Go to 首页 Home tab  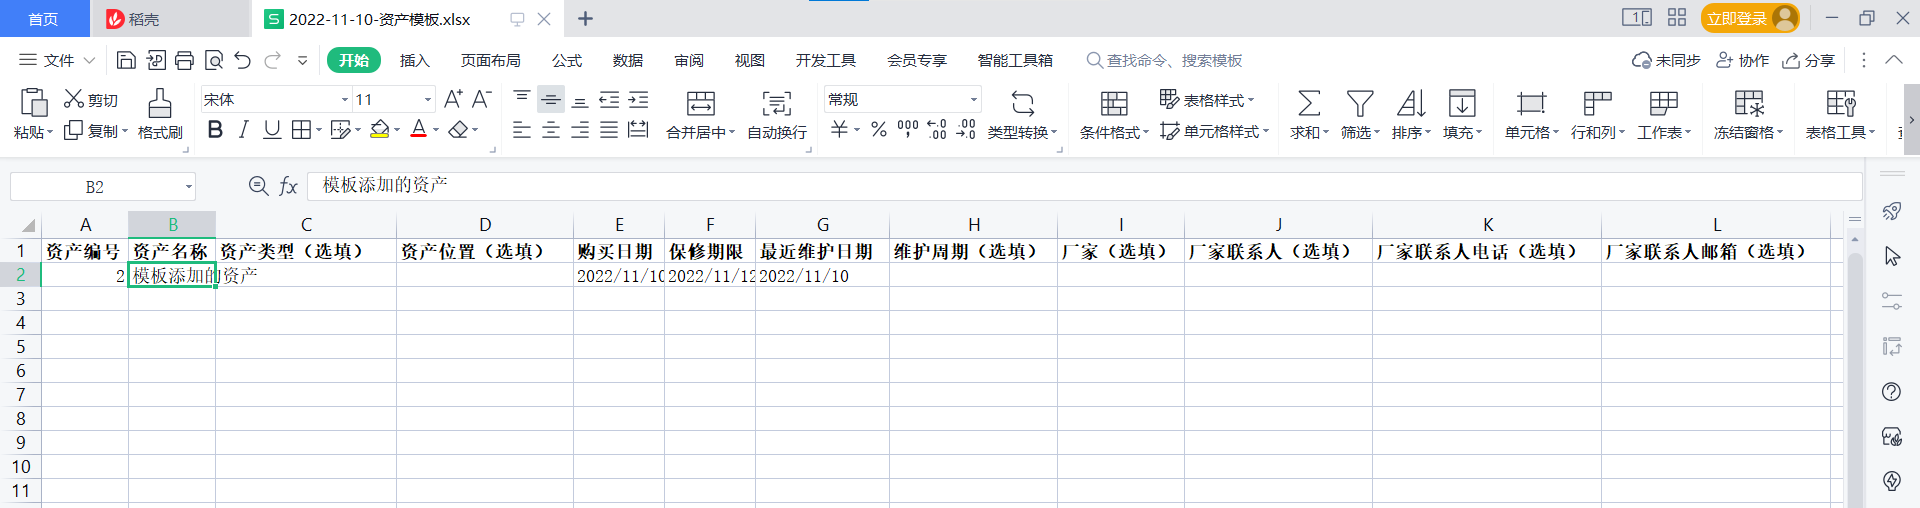(x=43, y=19)
